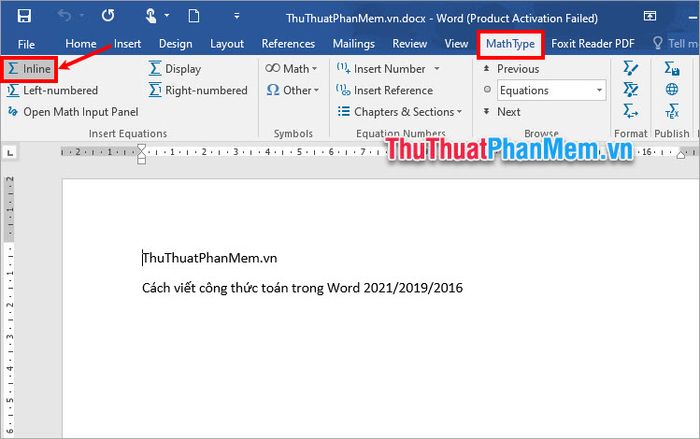Click the right indent marker on the ruler

681,155
